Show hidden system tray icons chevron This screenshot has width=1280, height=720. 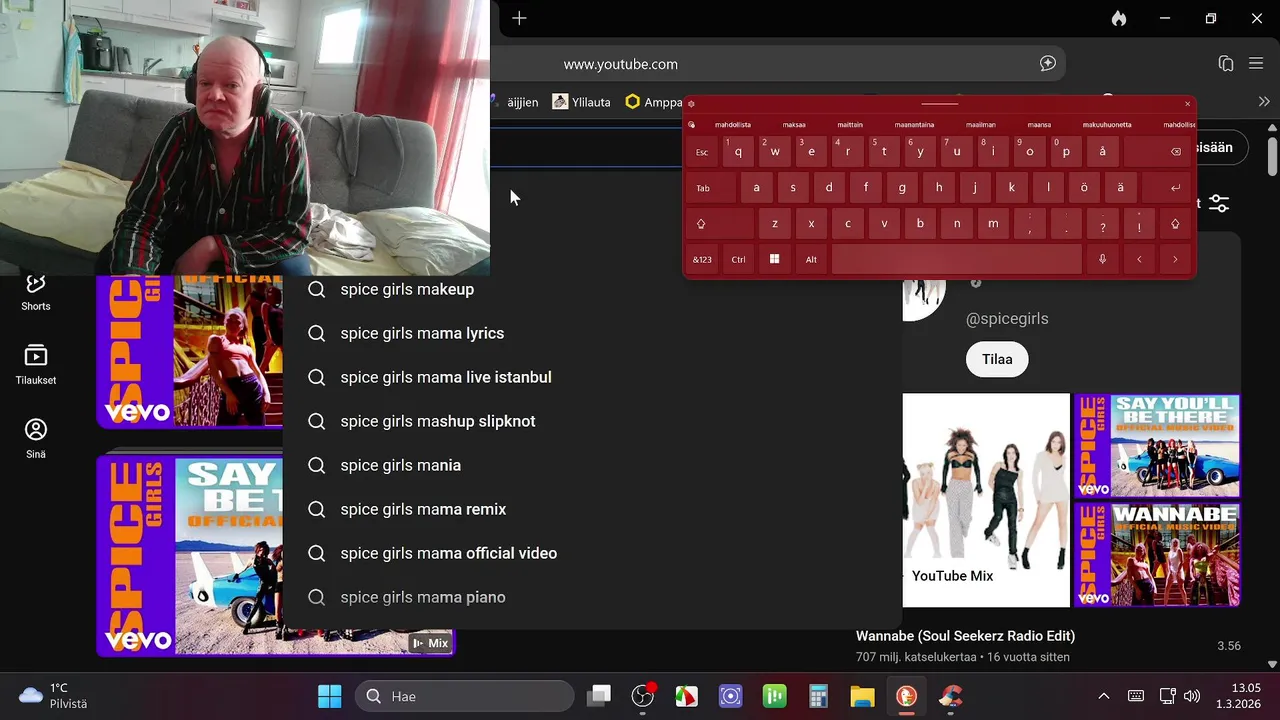[1104, 696]
